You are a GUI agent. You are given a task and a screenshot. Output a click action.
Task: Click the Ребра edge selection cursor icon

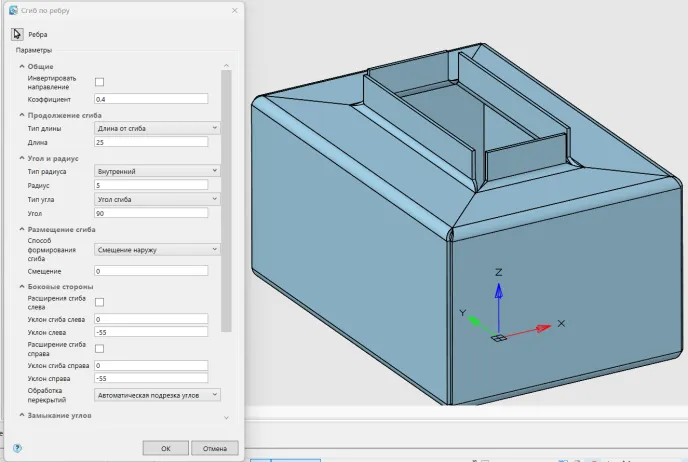(x=17, y=34)
